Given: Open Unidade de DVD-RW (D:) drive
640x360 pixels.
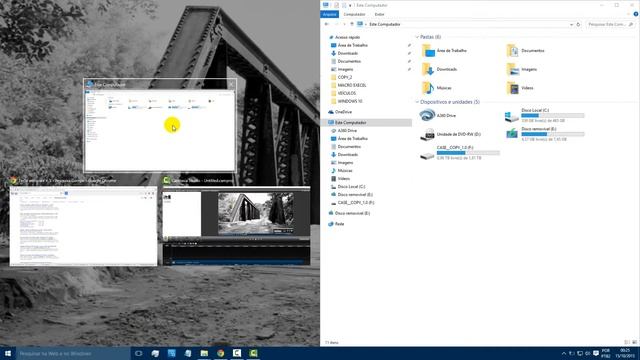Looking at the screenshot, I should click(x=451, y=134).
